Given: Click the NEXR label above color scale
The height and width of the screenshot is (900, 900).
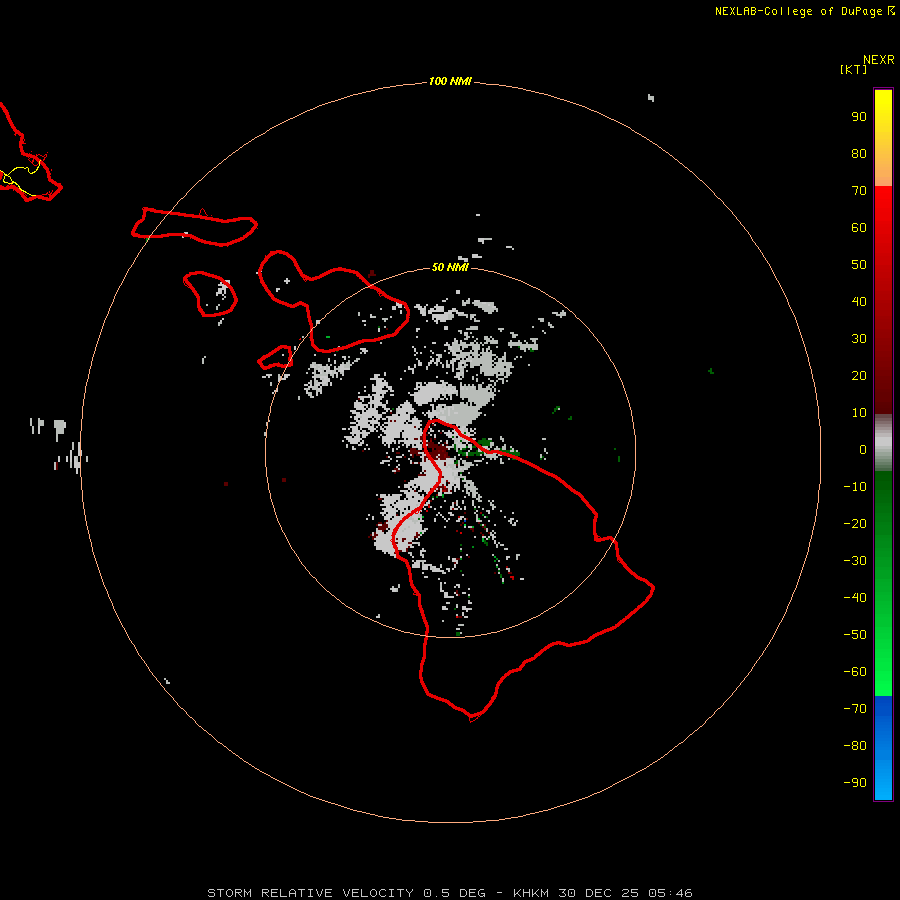Looking at the screenshot, I should pyautogui.click(x=878, y=60).
